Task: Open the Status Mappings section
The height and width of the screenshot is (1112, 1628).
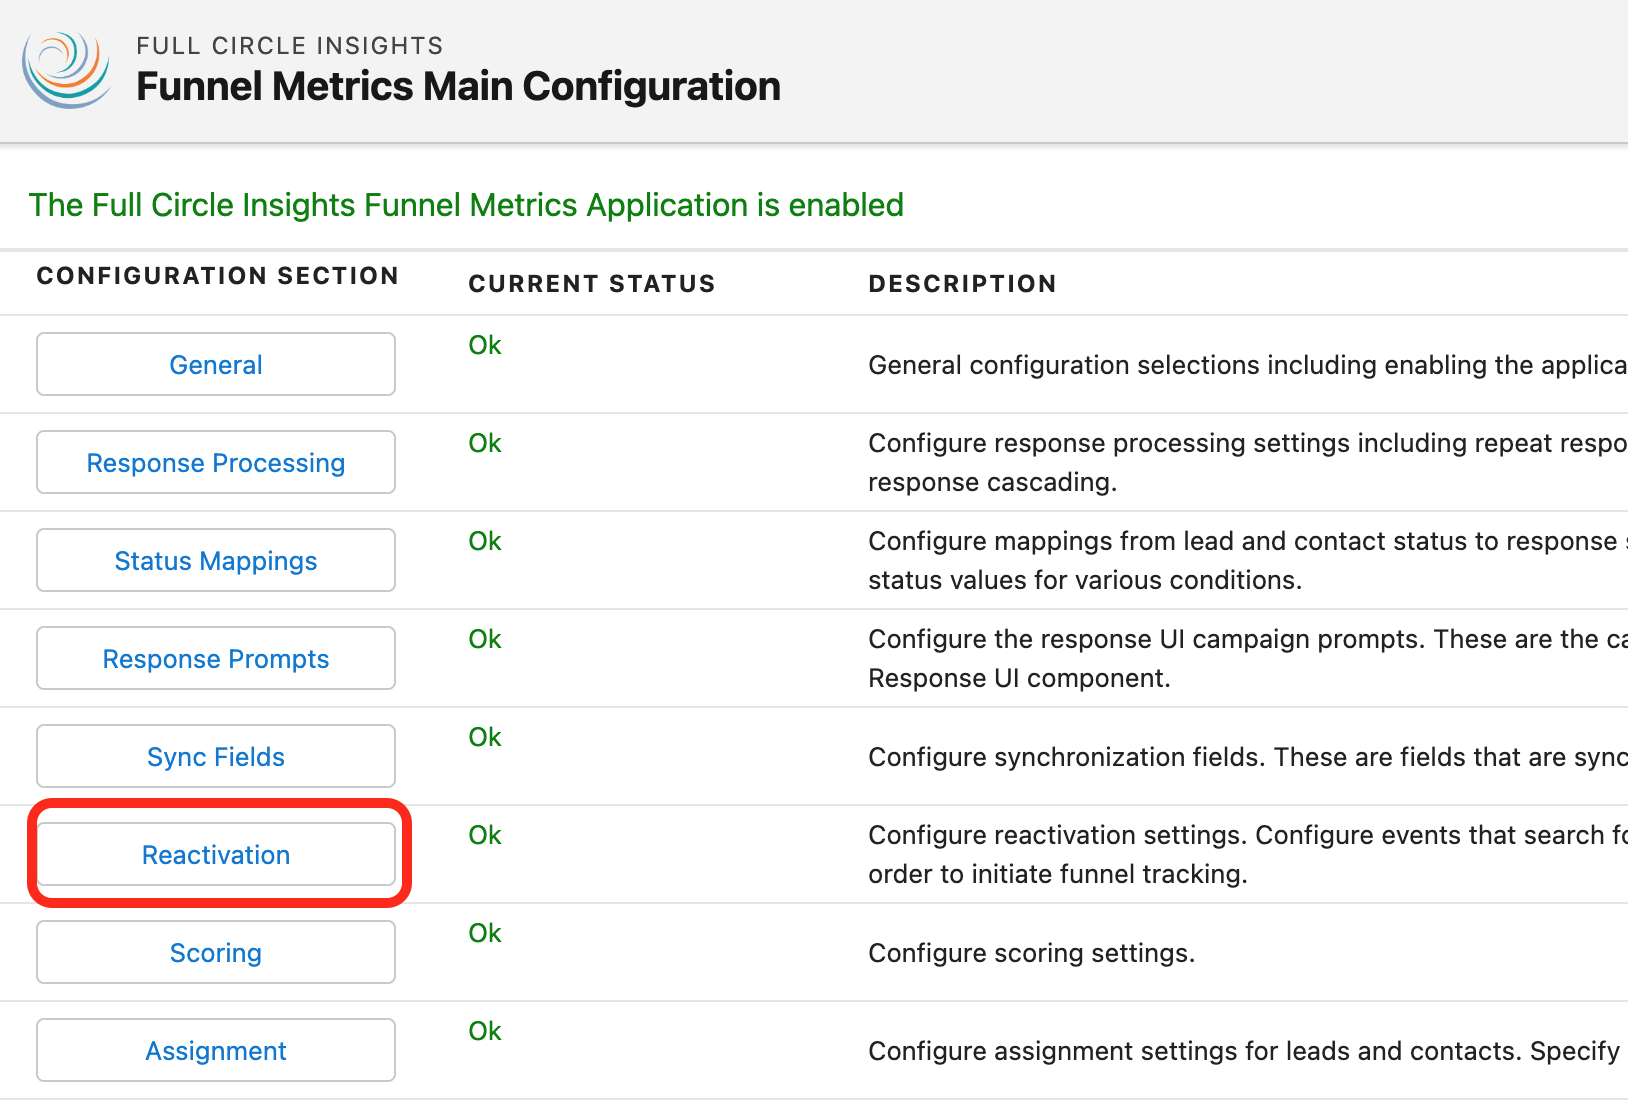Action: click(216, 560)
